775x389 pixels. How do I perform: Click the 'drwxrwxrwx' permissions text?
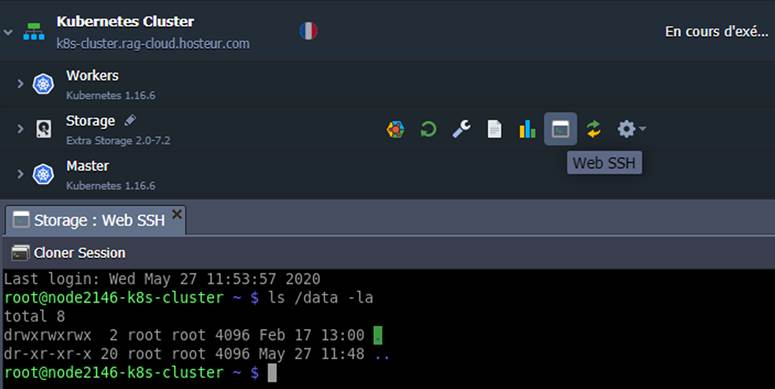(47, 335)
